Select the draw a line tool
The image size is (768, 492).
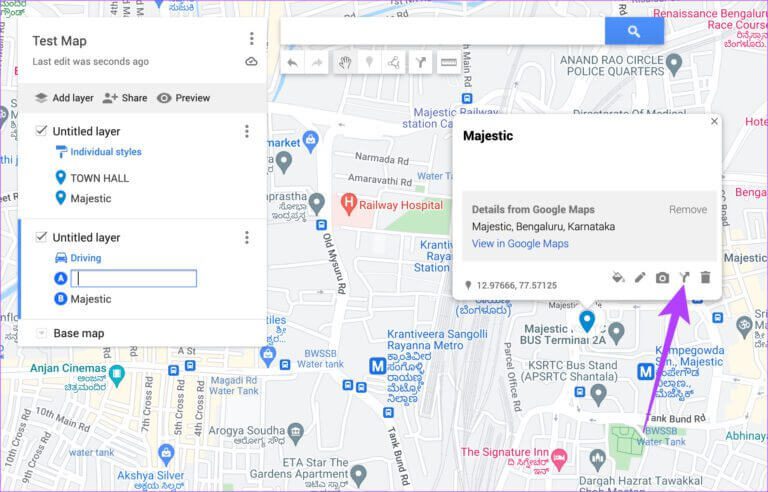click(x=394, y=63)
